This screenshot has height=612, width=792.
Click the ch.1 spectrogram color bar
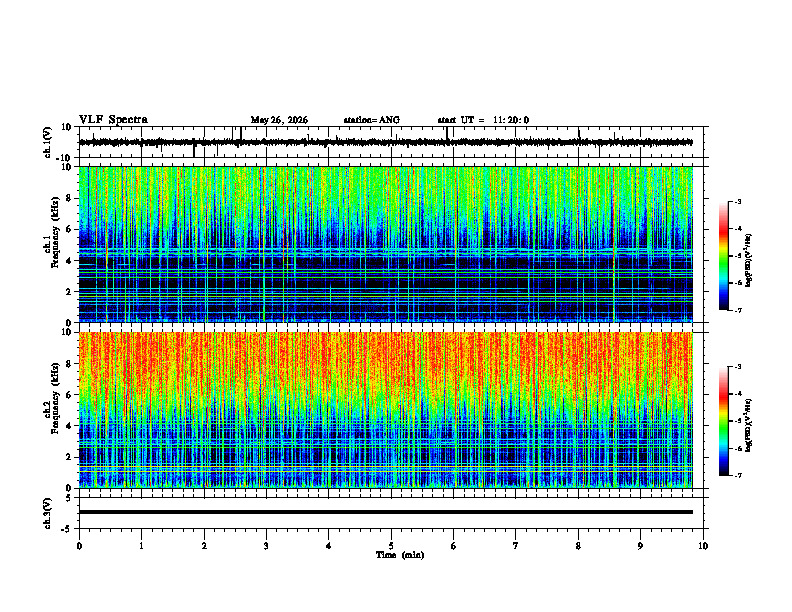point(723,256)
